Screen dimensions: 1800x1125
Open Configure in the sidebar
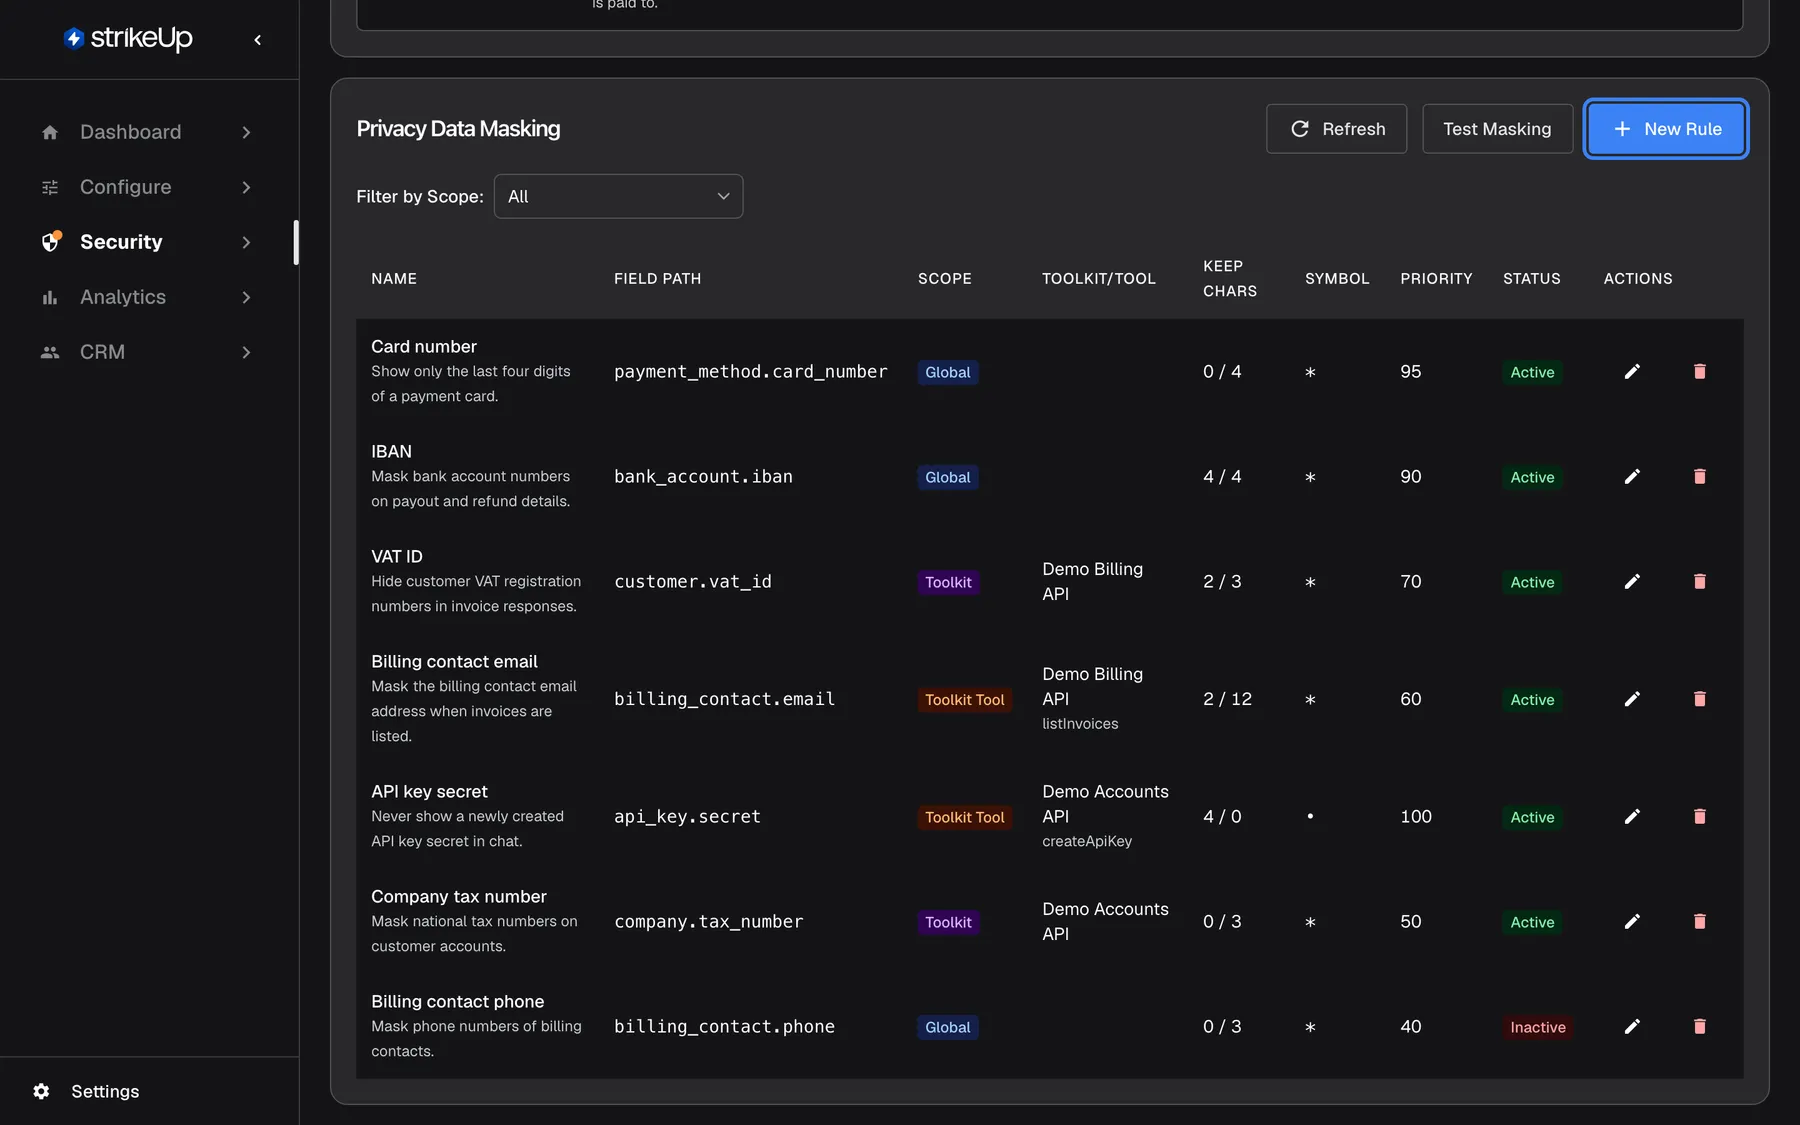126,187
